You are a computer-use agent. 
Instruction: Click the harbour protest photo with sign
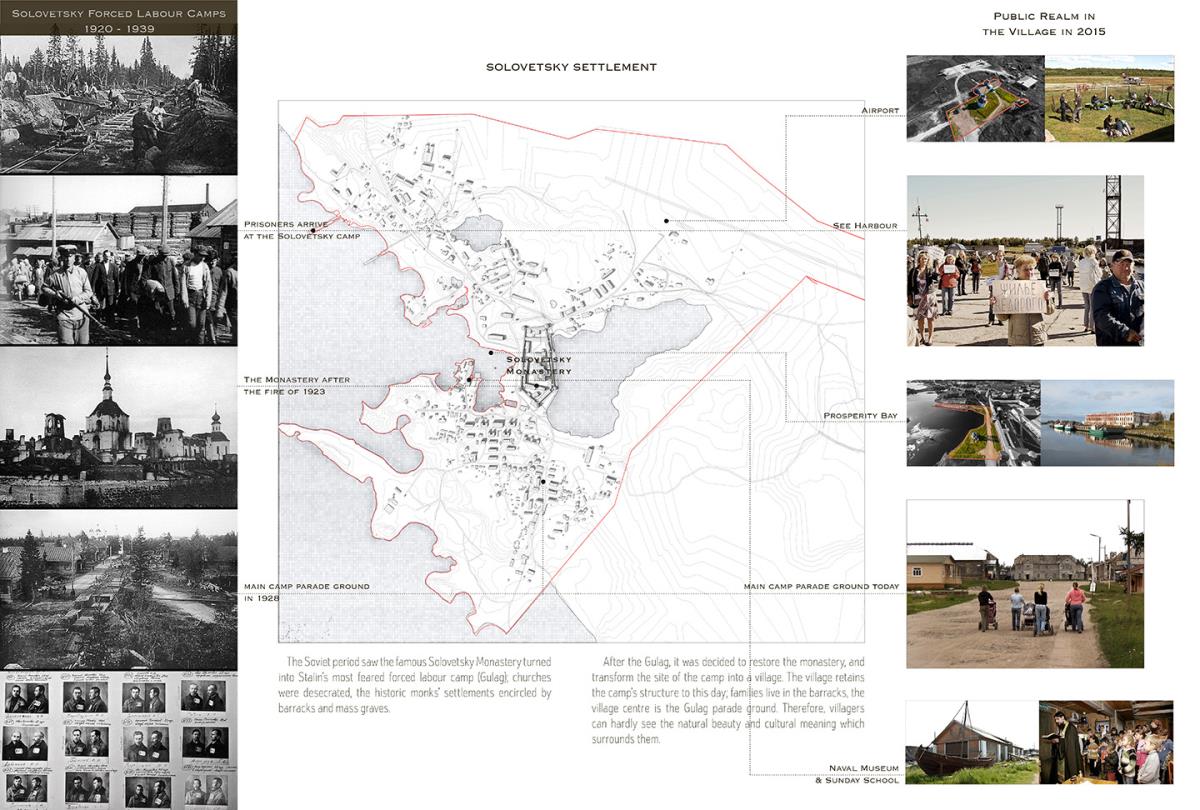pos(1025,261)
